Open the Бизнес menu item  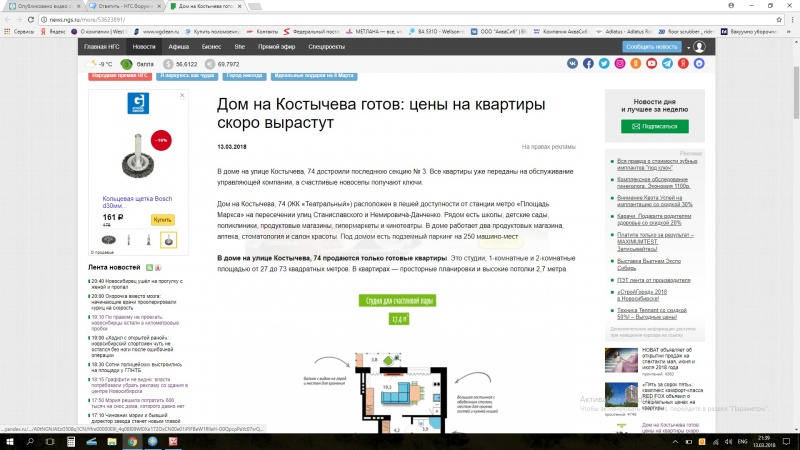click(x=211, y=46)
